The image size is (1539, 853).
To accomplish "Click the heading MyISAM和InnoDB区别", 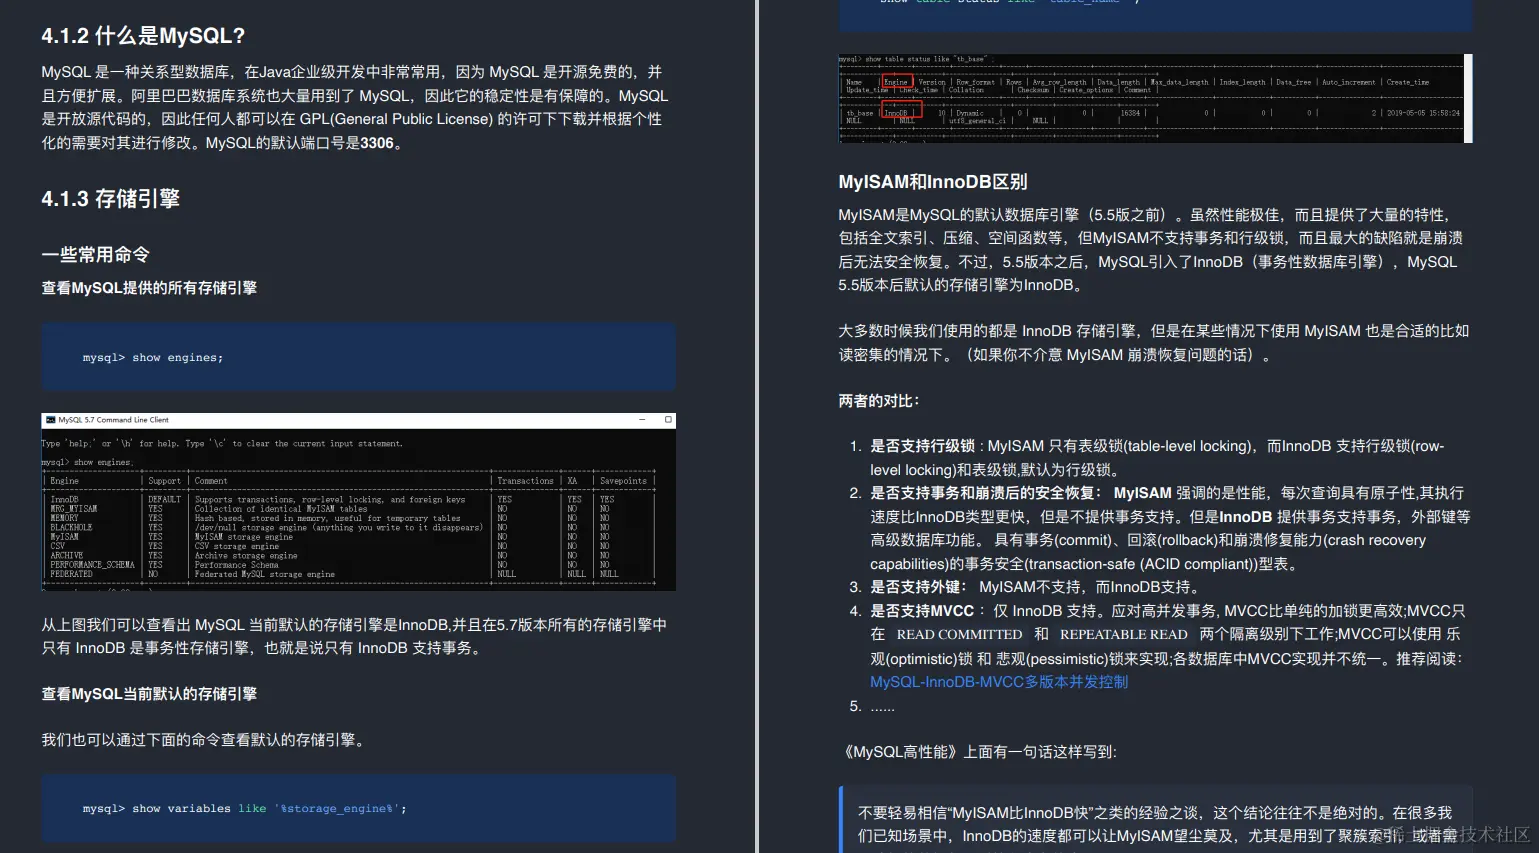I will 933,182.
